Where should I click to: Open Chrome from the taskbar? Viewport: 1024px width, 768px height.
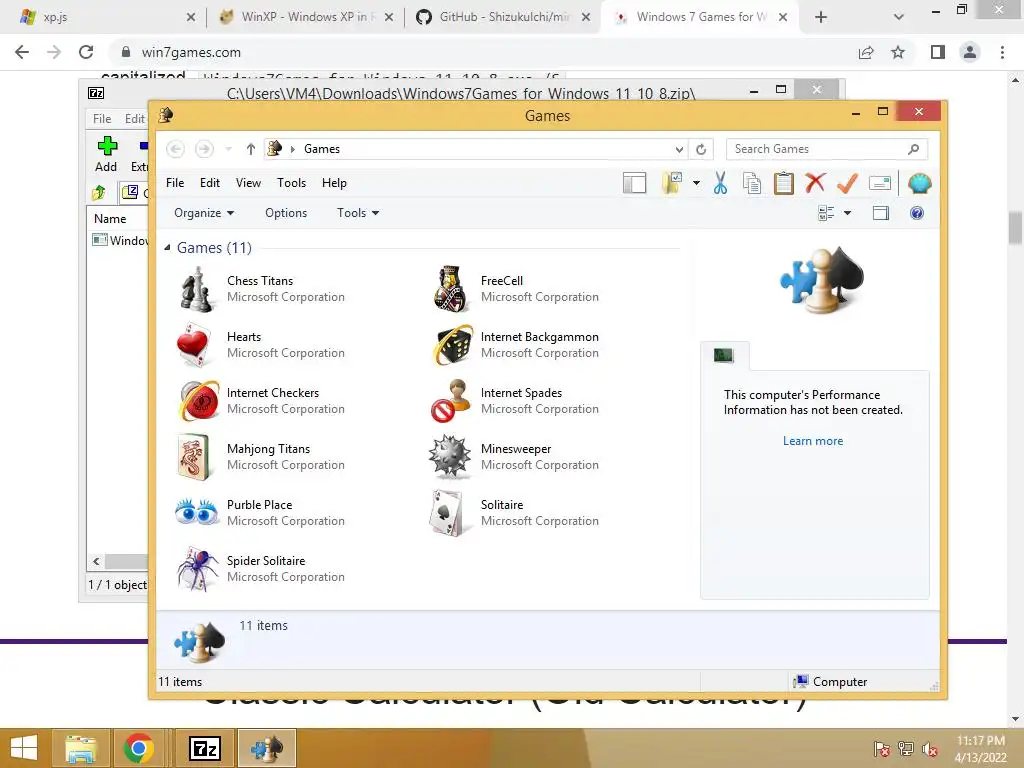click(x=138, y=748)
